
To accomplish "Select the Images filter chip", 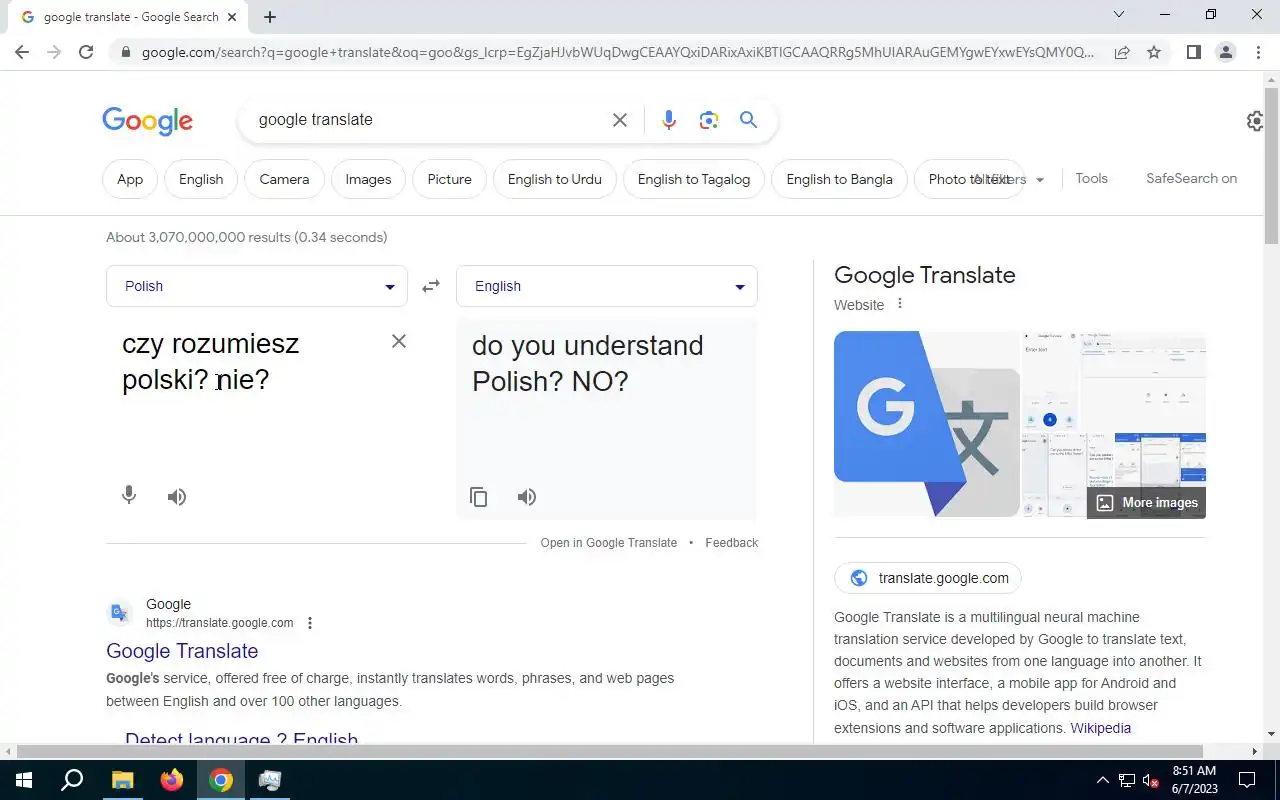I will [368, 179].
